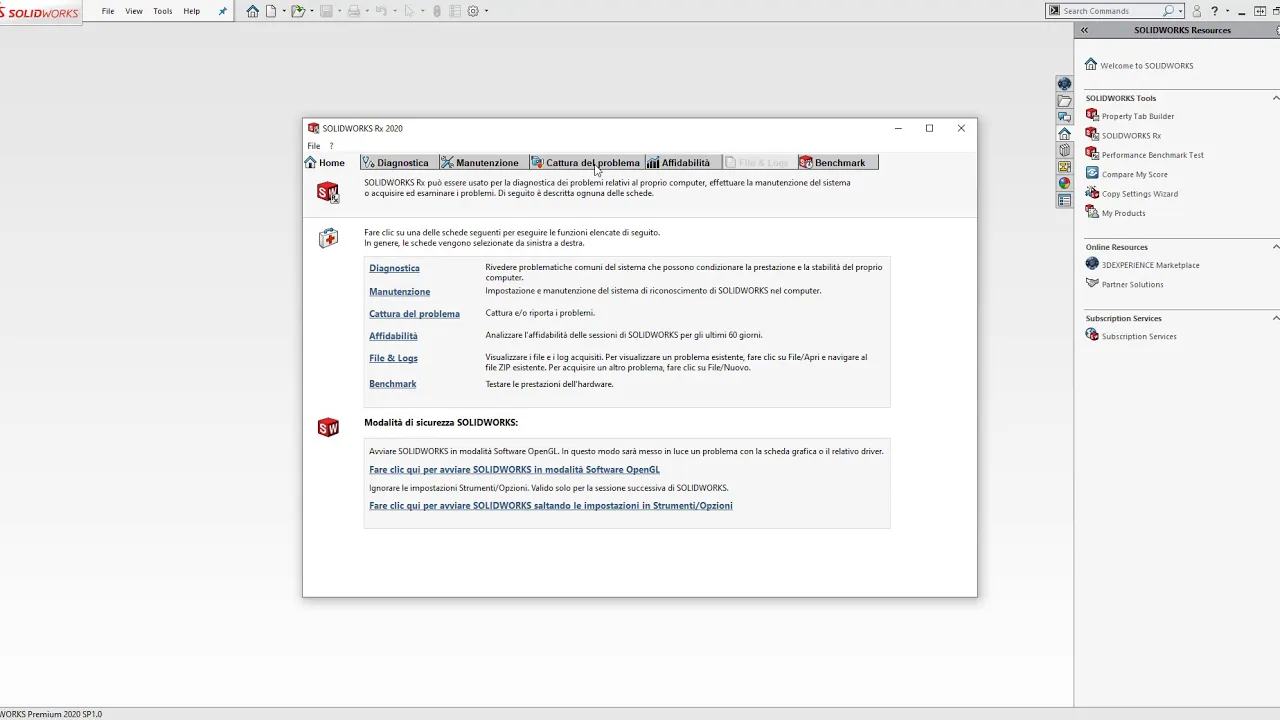Open the main File menu of SOLIDWORKS
Image resolution: width=1280 pixels, height=720 pixels.
[108, 11]
